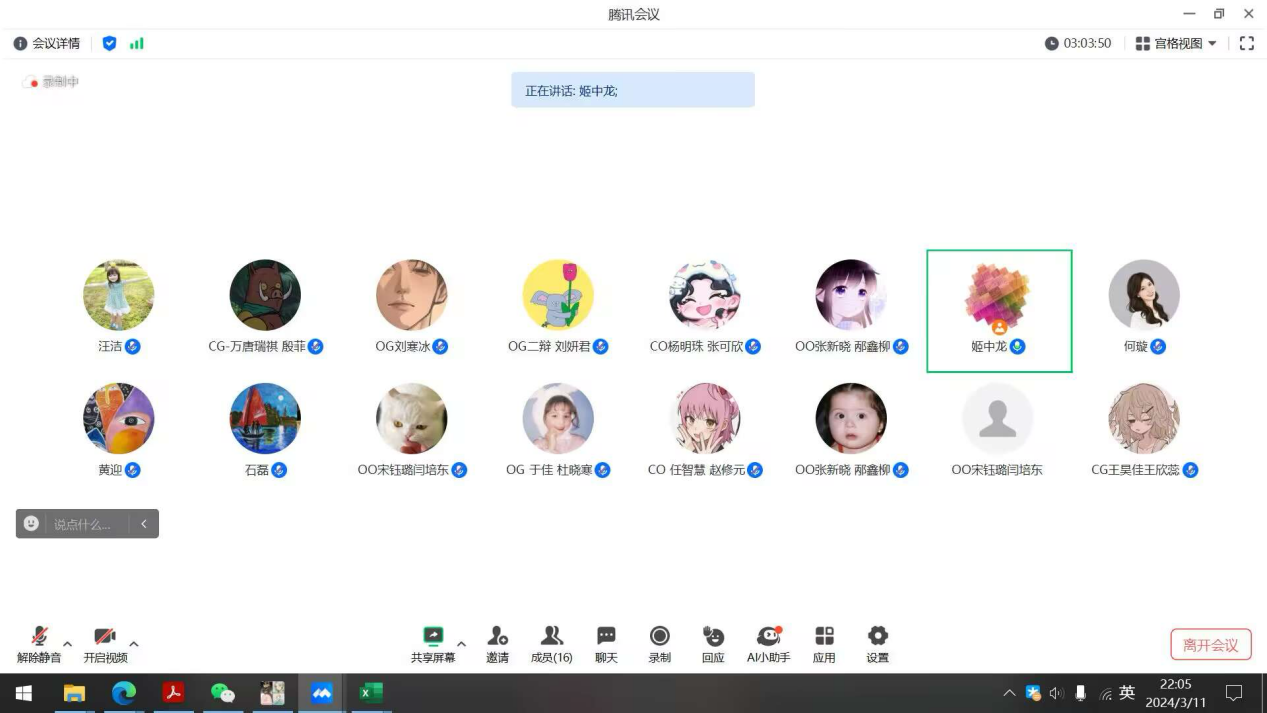Expand video options arrow beside 开启视频
Image resolution: width=1267 pixels, height=713 pixels.
click(134, 643)
